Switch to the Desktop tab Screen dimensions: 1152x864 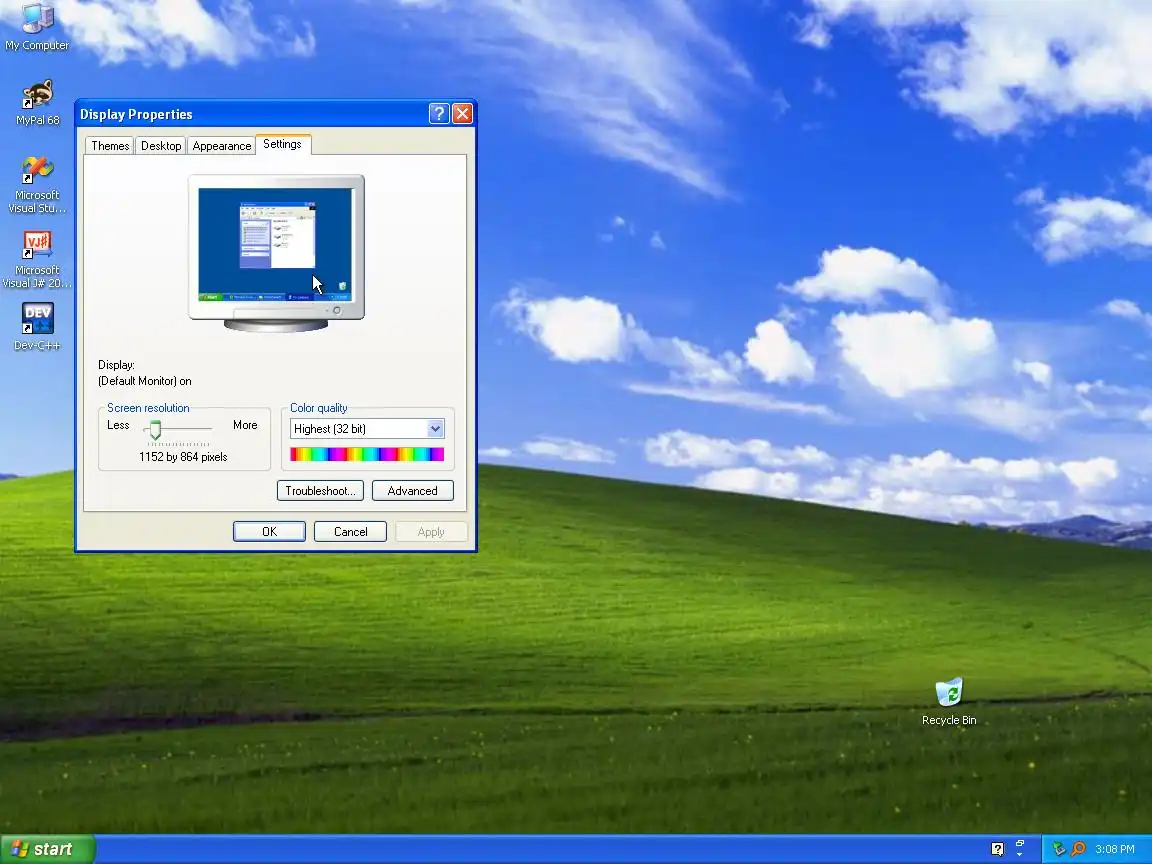161,145
